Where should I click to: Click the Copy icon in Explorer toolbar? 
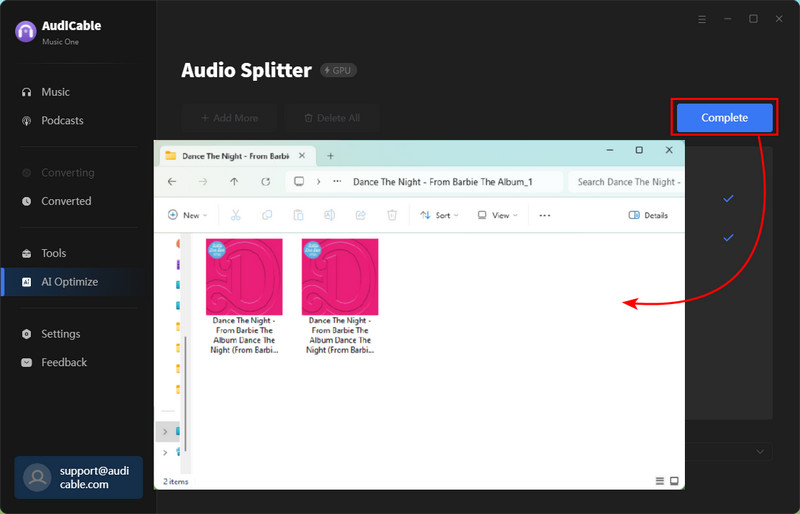pyautogui.click(x=267, y=215)
